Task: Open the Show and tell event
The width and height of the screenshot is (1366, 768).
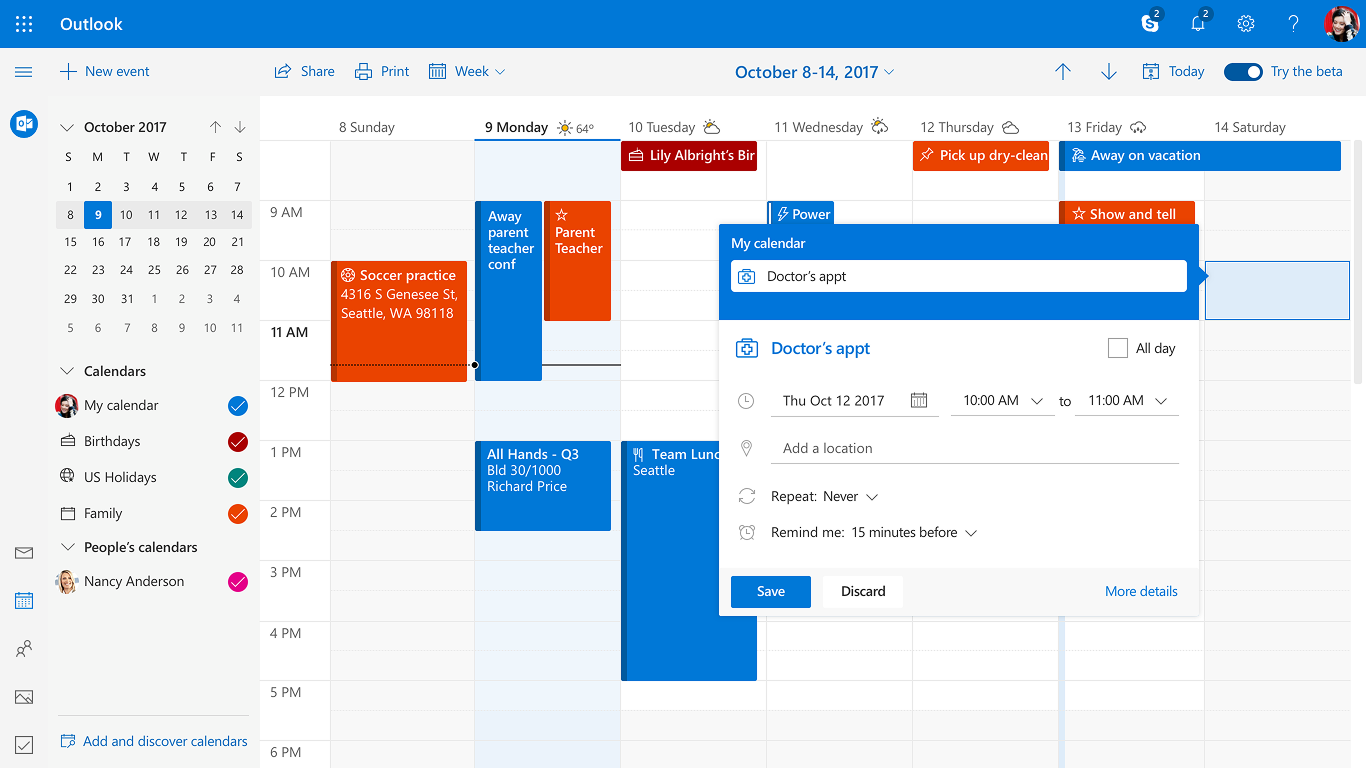Action: 1127,213
